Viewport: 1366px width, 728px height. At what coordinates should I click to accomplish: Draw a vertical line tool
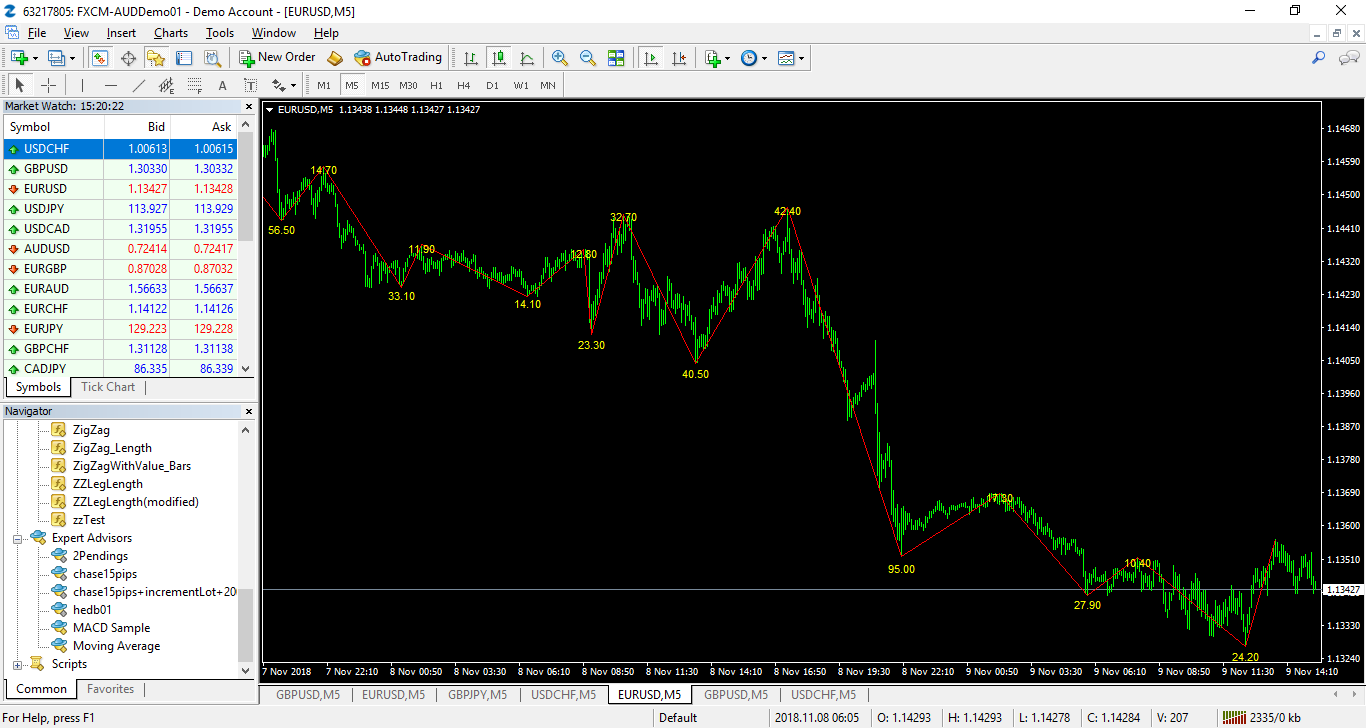(82, 85)
